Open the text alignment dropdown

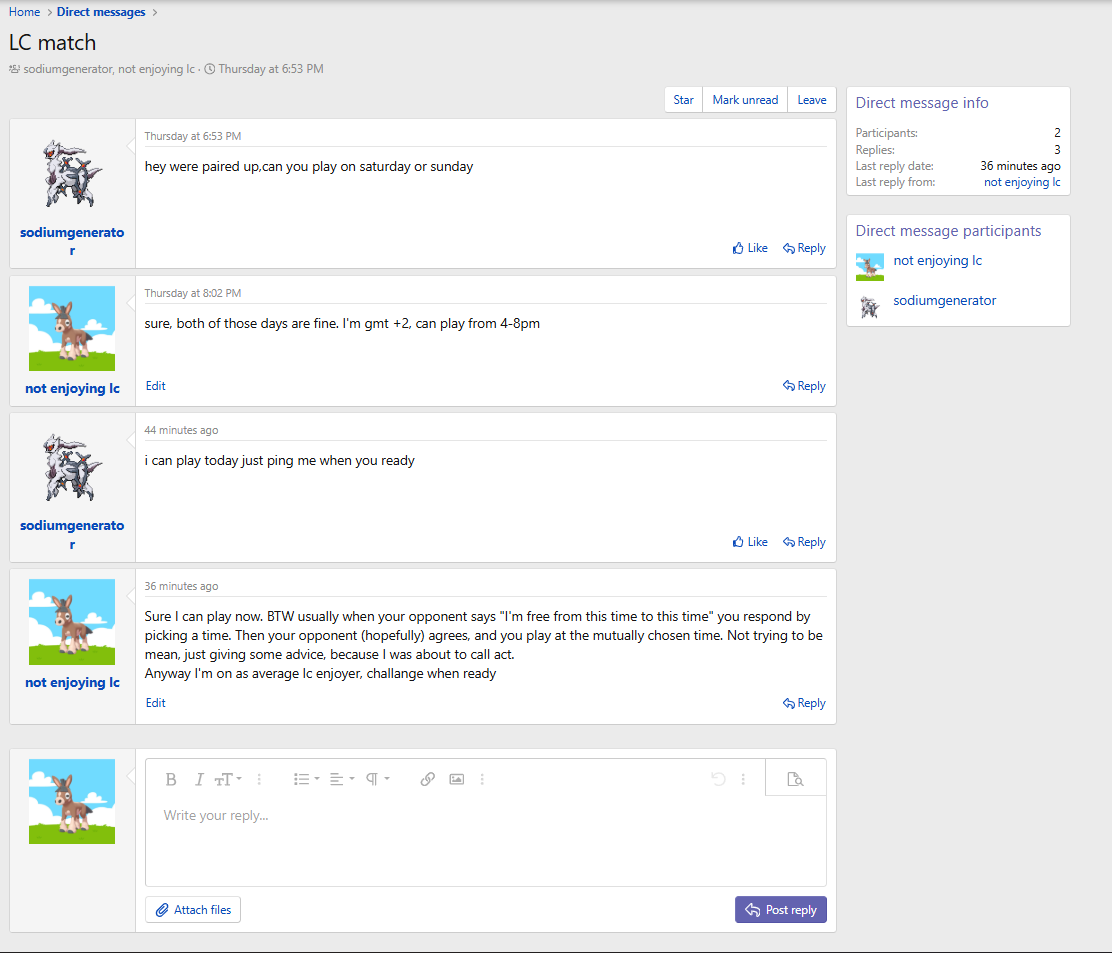click(x=342, y=779)
